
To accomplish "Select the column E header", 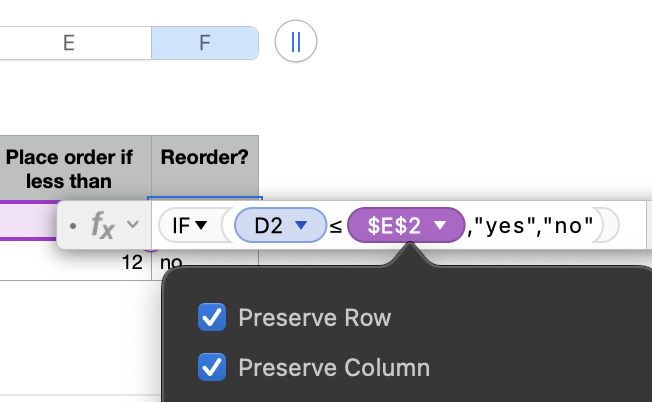I will click(68, 43).
